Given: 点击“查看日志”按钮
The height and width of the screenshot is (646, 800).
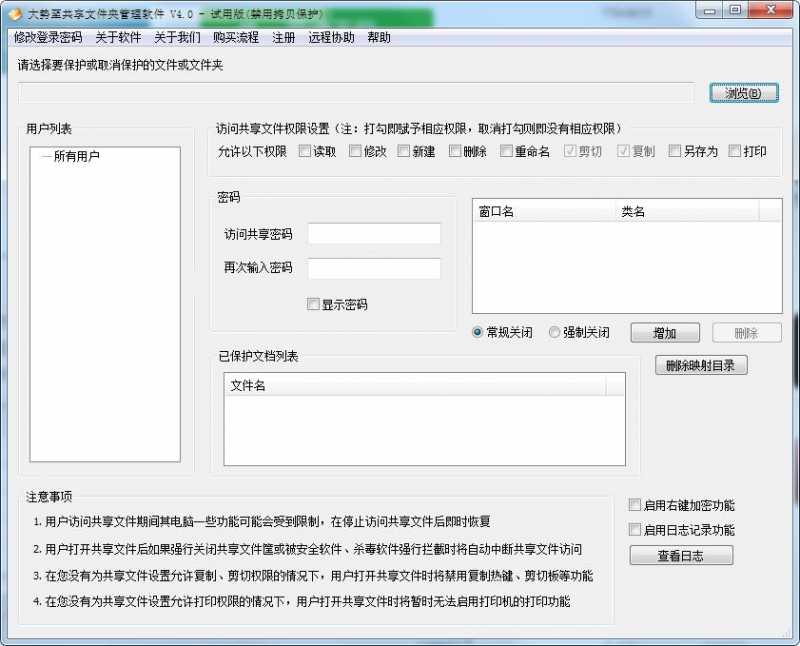Looking at the screenshot, I should tap(681, 555).
